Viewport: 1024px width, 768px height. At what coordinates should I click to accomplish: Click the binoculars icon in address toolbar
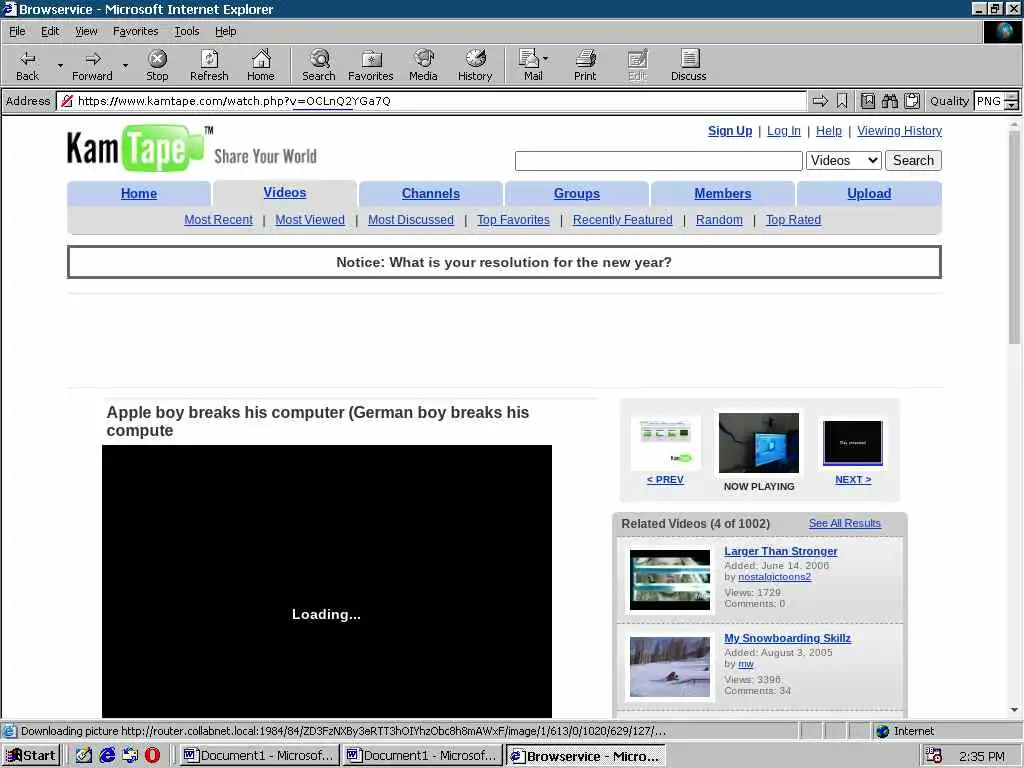(x=889, y=101)
